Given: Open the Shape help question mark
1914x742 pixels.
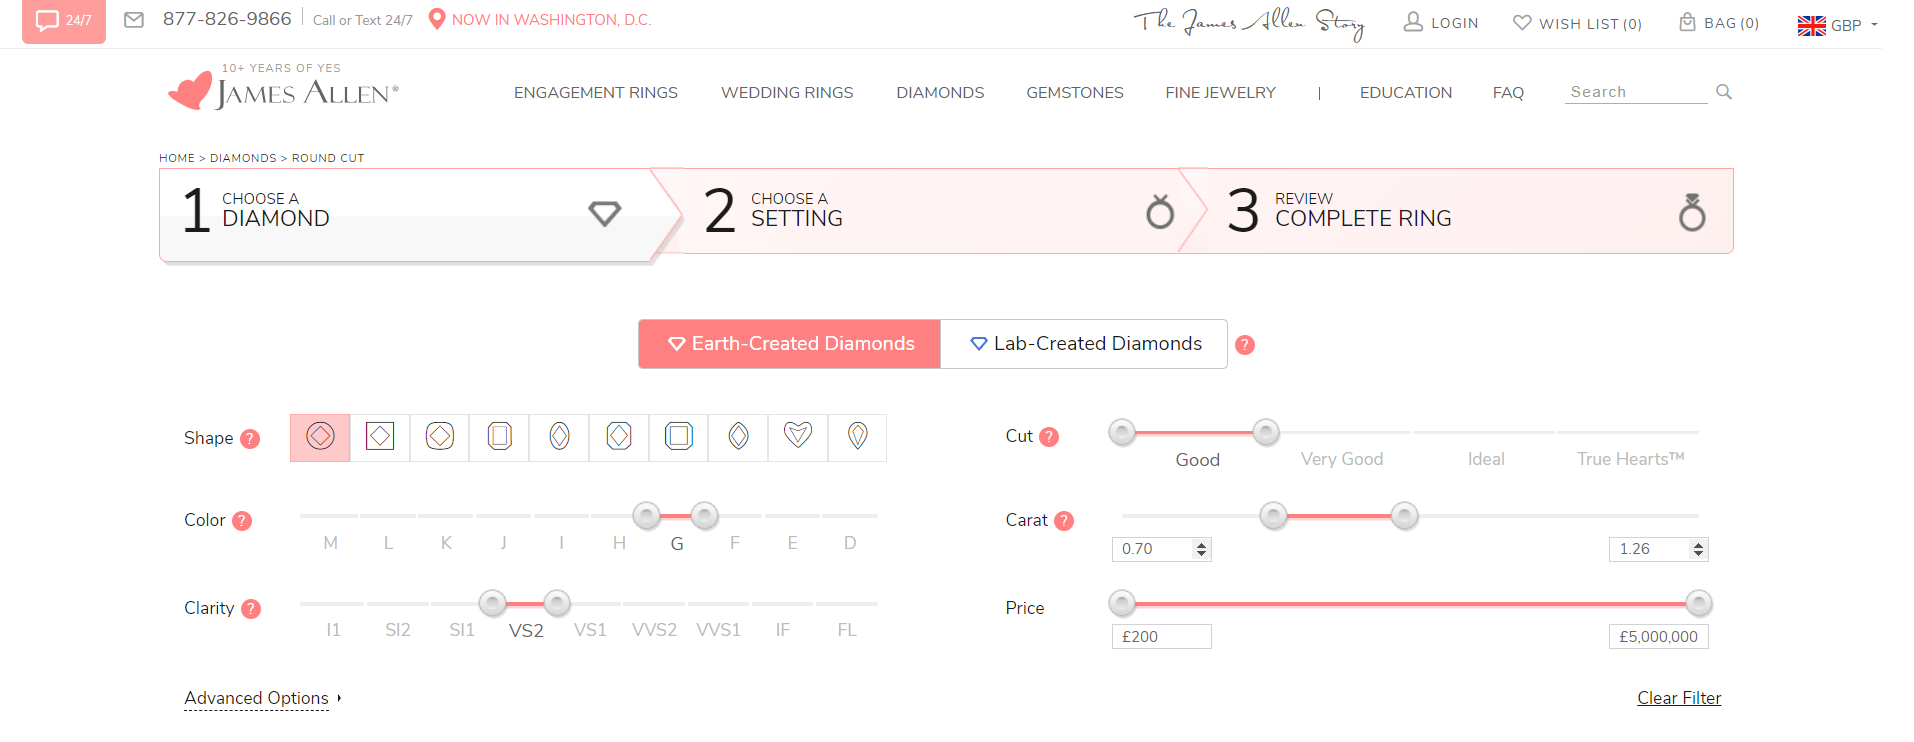Looking at the screenshot, I should 250,439.
